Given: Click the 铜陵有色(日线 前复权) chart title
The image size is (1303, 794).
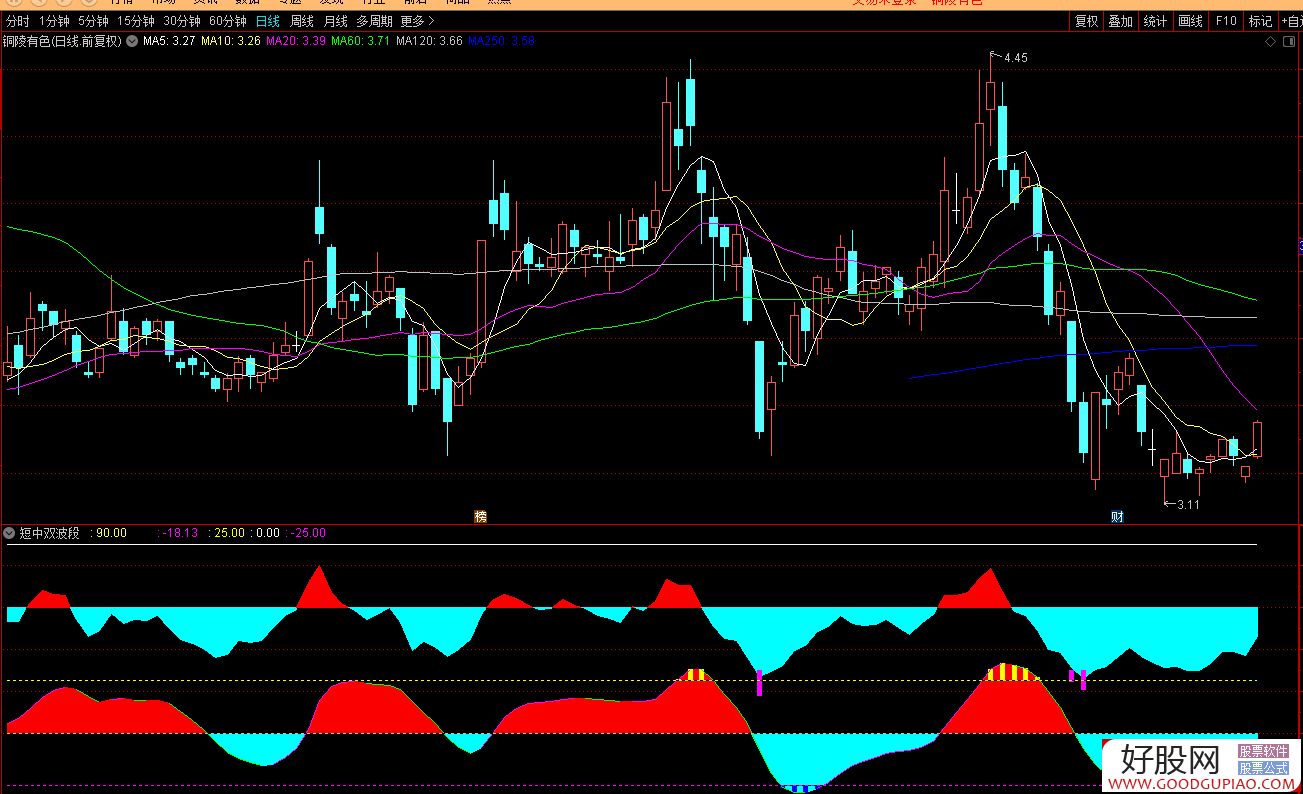Looking at the screenshot, I should 62,42.
